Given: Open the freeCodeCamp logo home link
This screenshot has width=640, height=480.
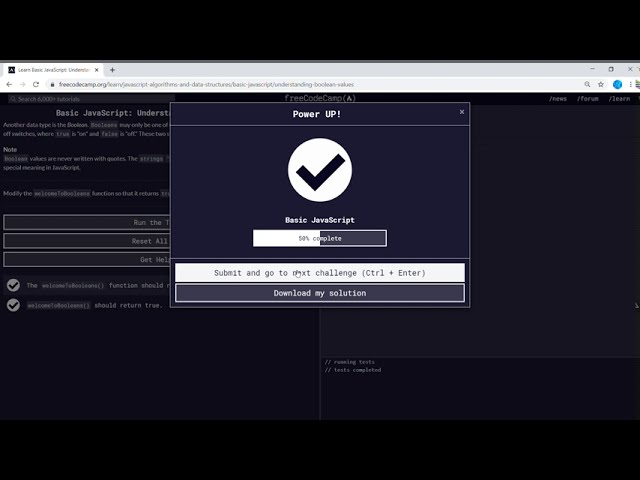Looking at the screenshot, I should (320, 98).
